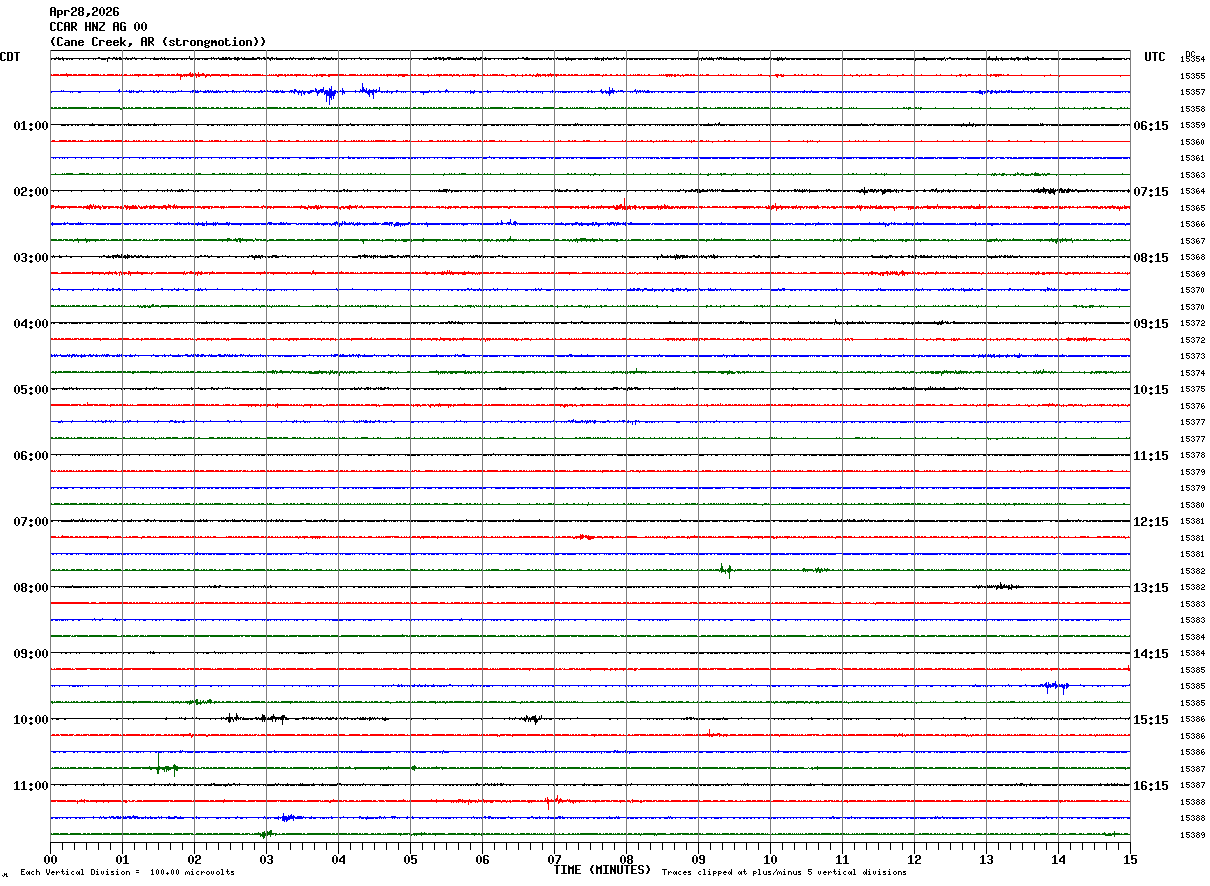Select the CCAR HNZ AG 00 station label
1210x886 pixels.
pyautogui.click(x=98, y=27)
